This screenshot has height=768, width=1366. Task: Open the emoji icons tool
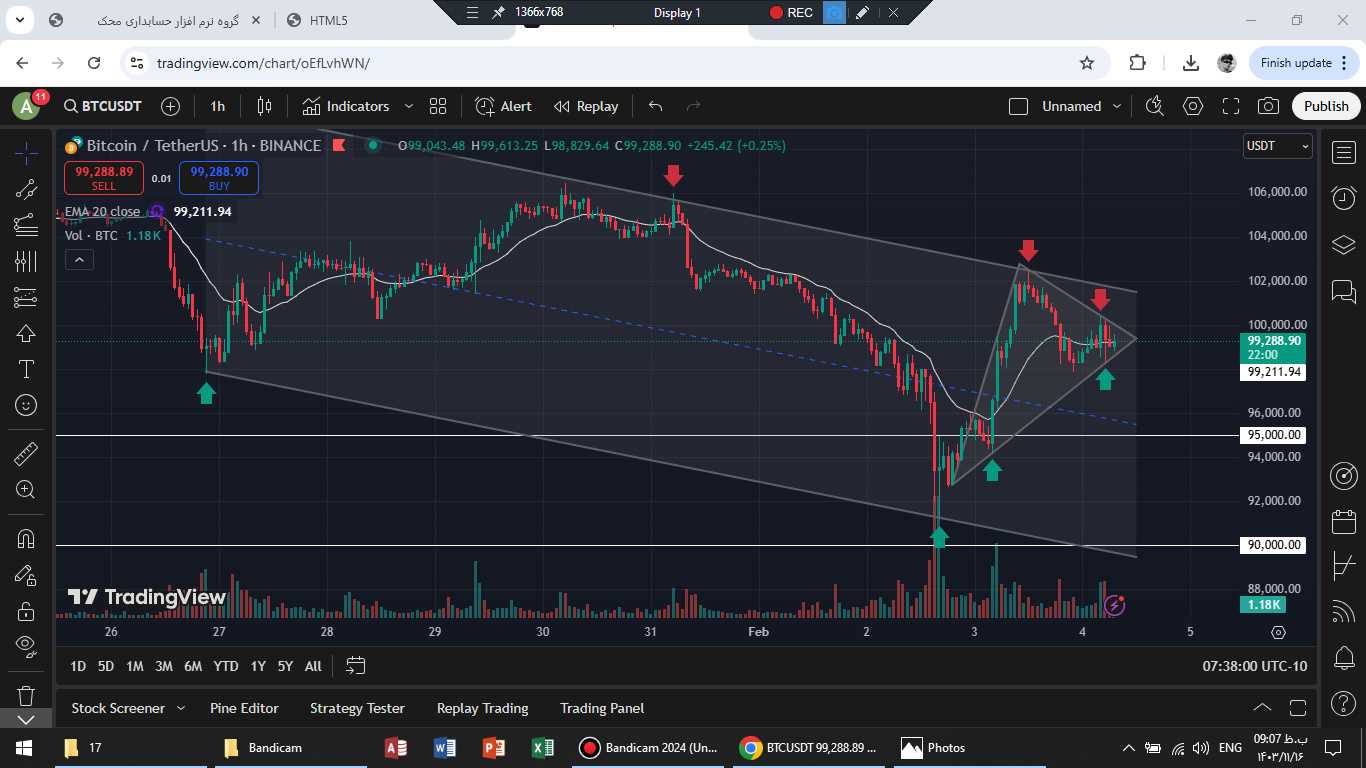tap(26, 405)
